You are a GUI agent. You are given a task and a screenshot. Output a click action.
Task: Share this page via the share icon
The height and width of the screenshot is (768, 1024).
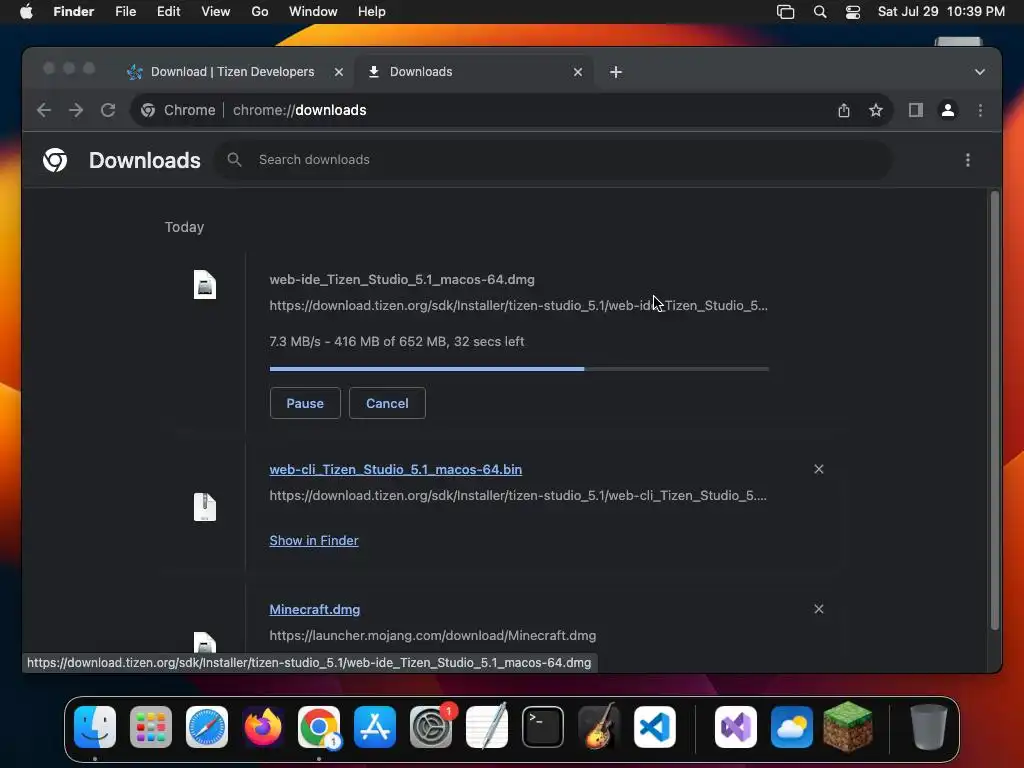(844, 110)
